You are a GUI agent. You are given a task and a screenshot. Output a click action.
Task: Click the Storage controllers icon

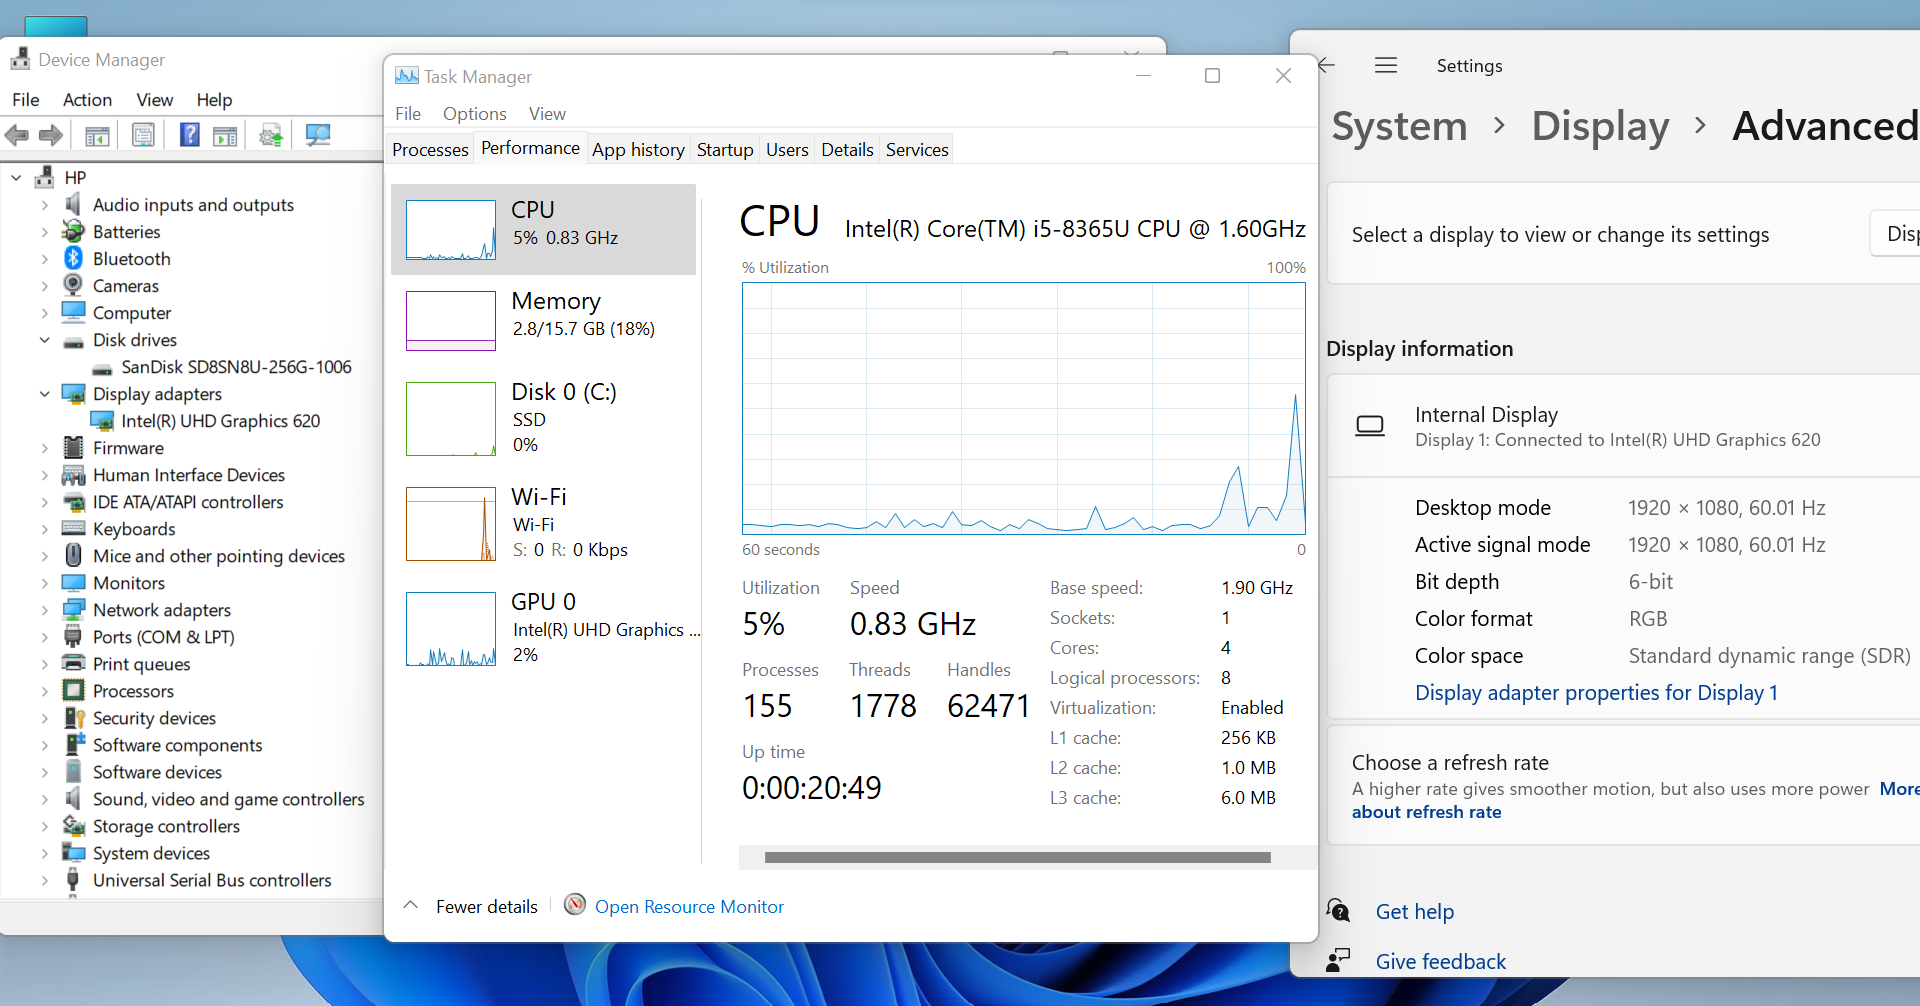tap(73, 825)
